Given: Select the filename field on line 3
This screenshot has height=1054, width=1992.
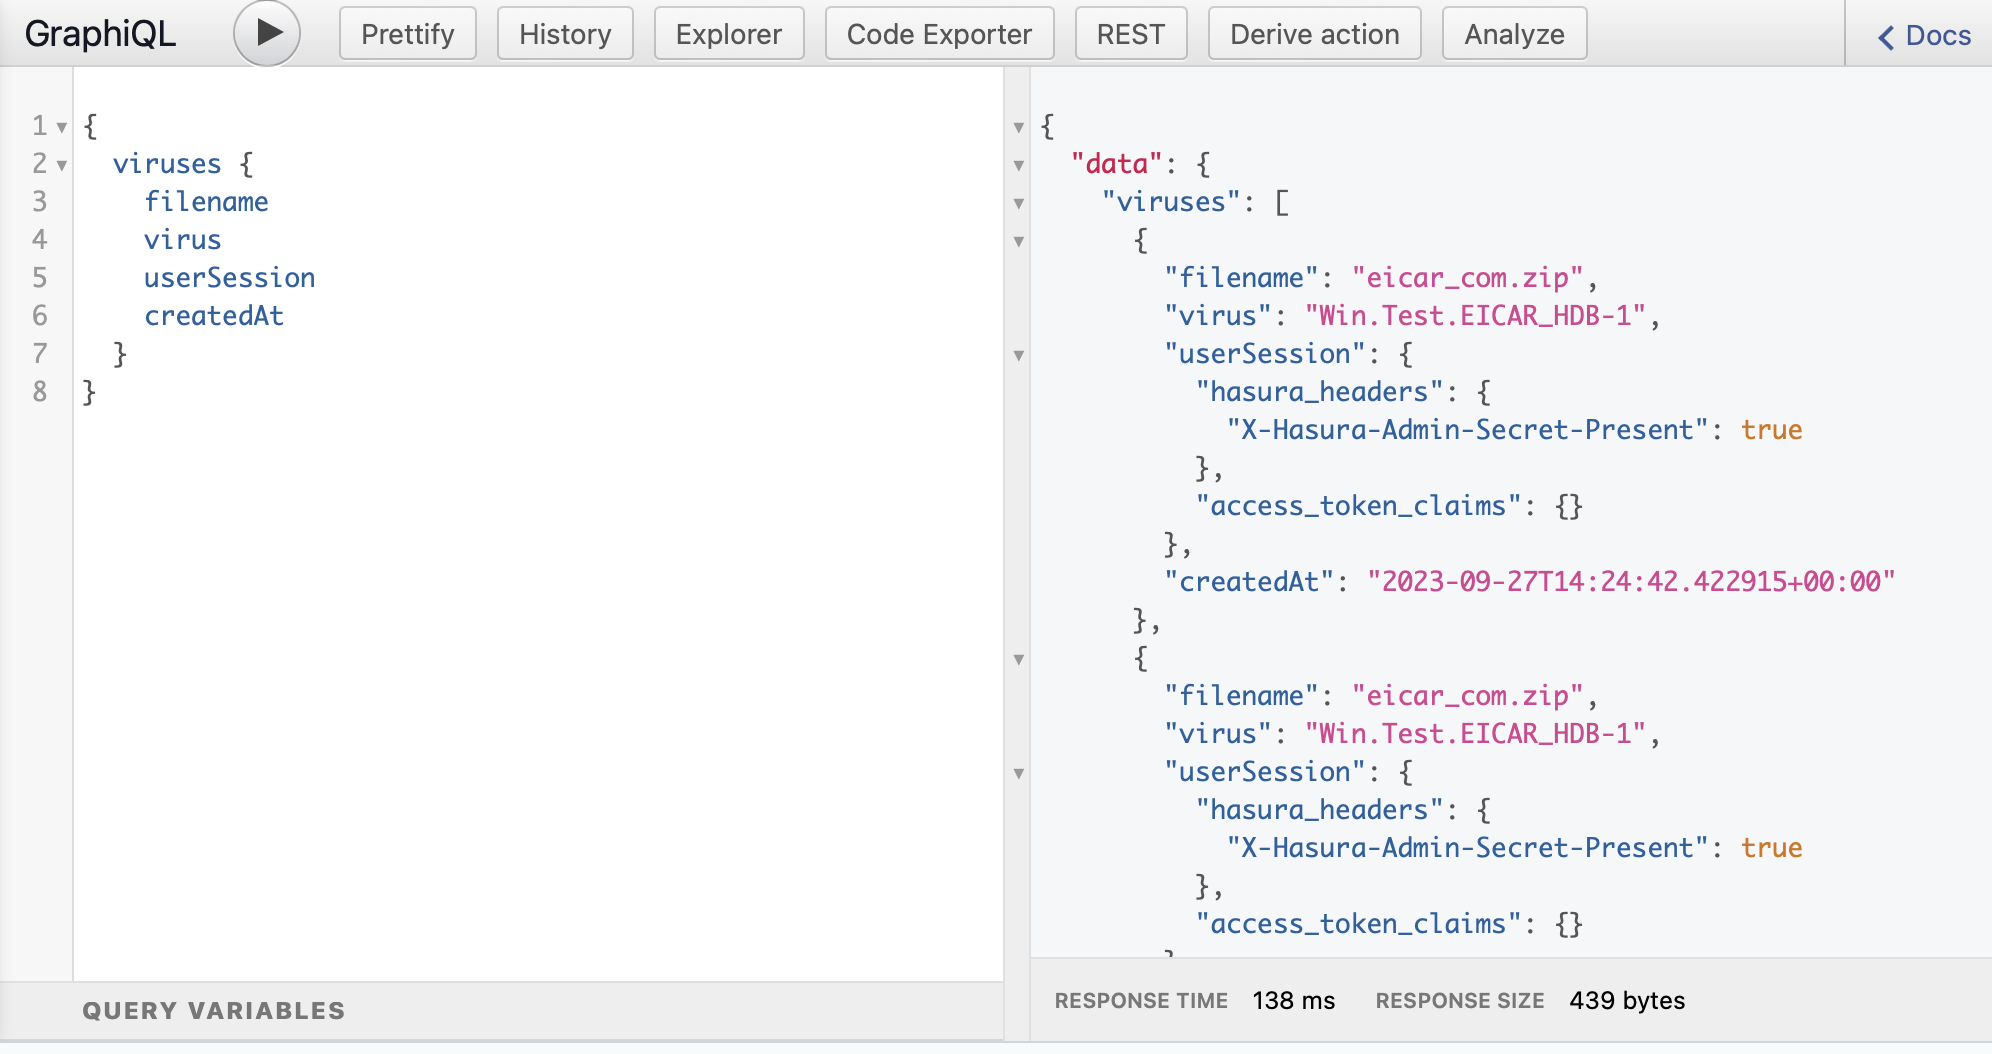Looking at the screenshot, I should (207, 201).
